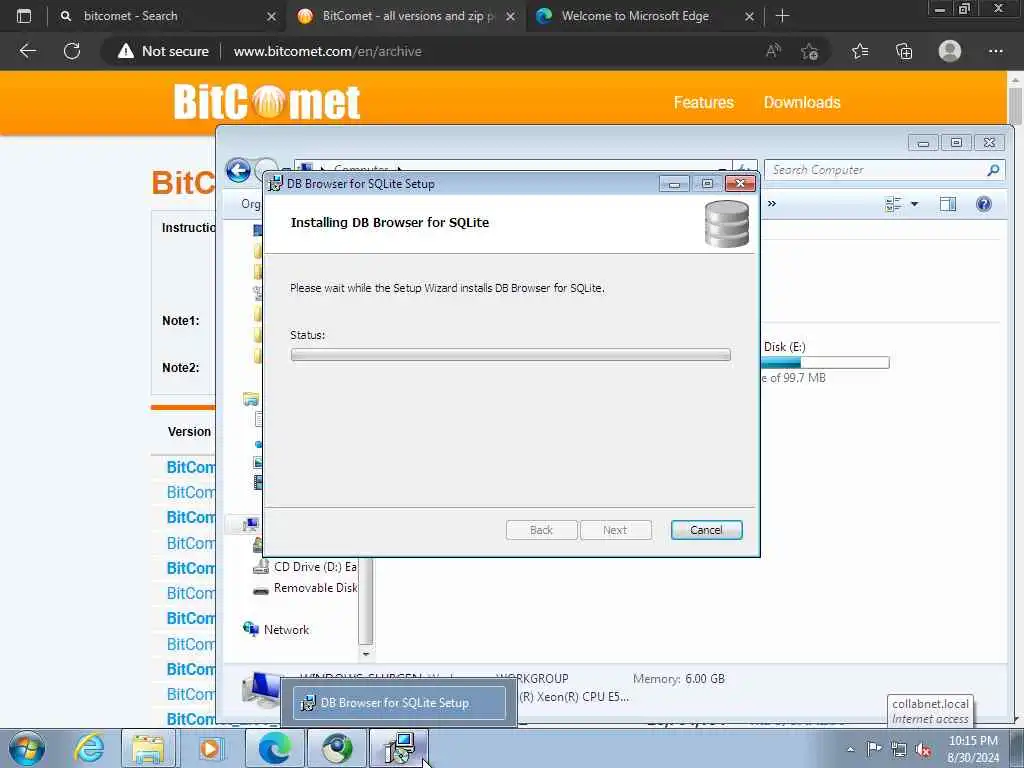Click the Not secure warning icon

point(125,51)
